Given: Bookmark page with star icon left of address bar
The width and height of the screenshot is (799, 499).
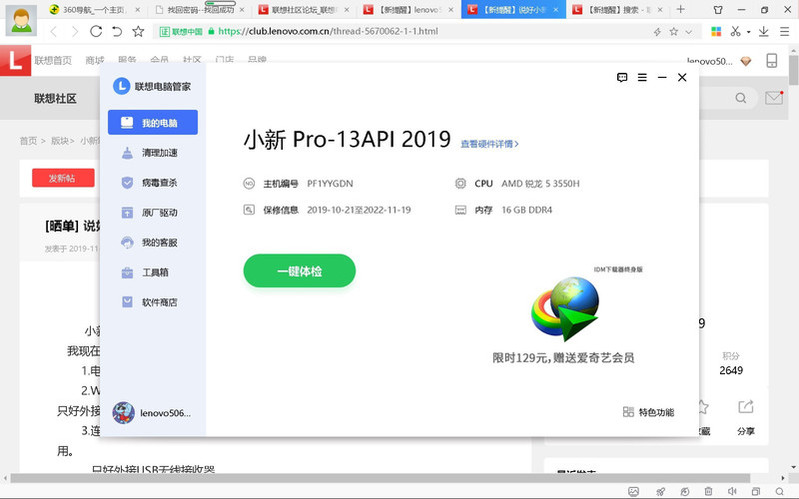Looking at the screenshot, I should click(x=138, y=32).
